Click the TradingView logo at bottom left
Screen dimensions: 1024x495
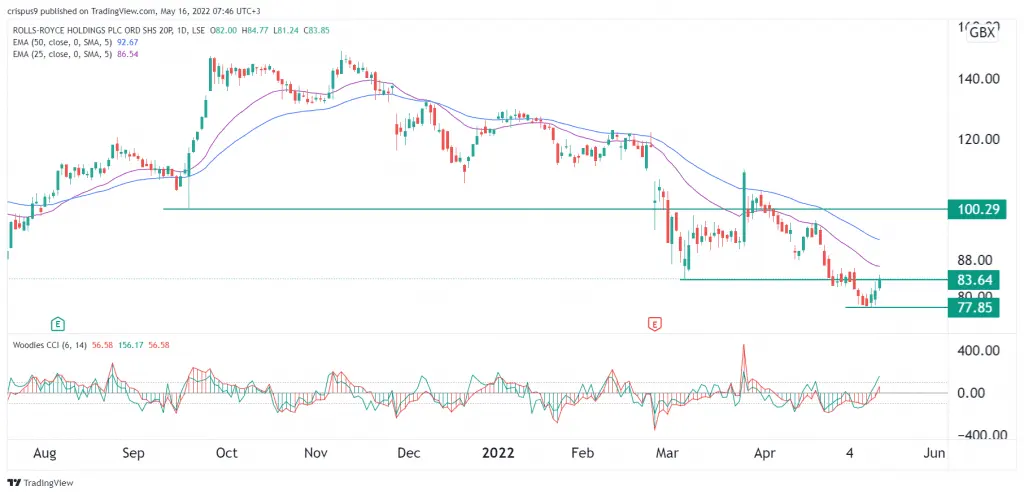pos(40,483)
